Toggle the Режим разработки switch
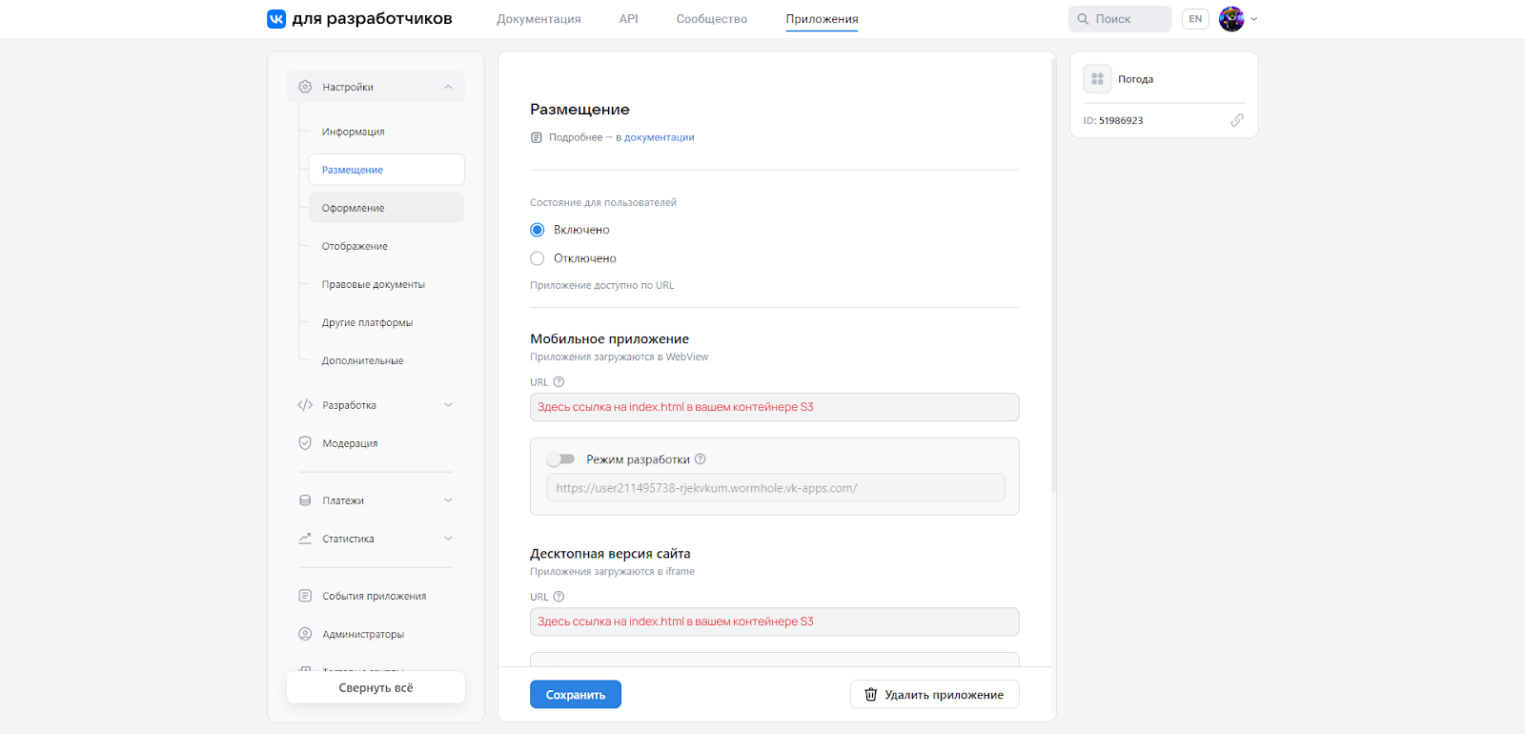 click(561, 460)
